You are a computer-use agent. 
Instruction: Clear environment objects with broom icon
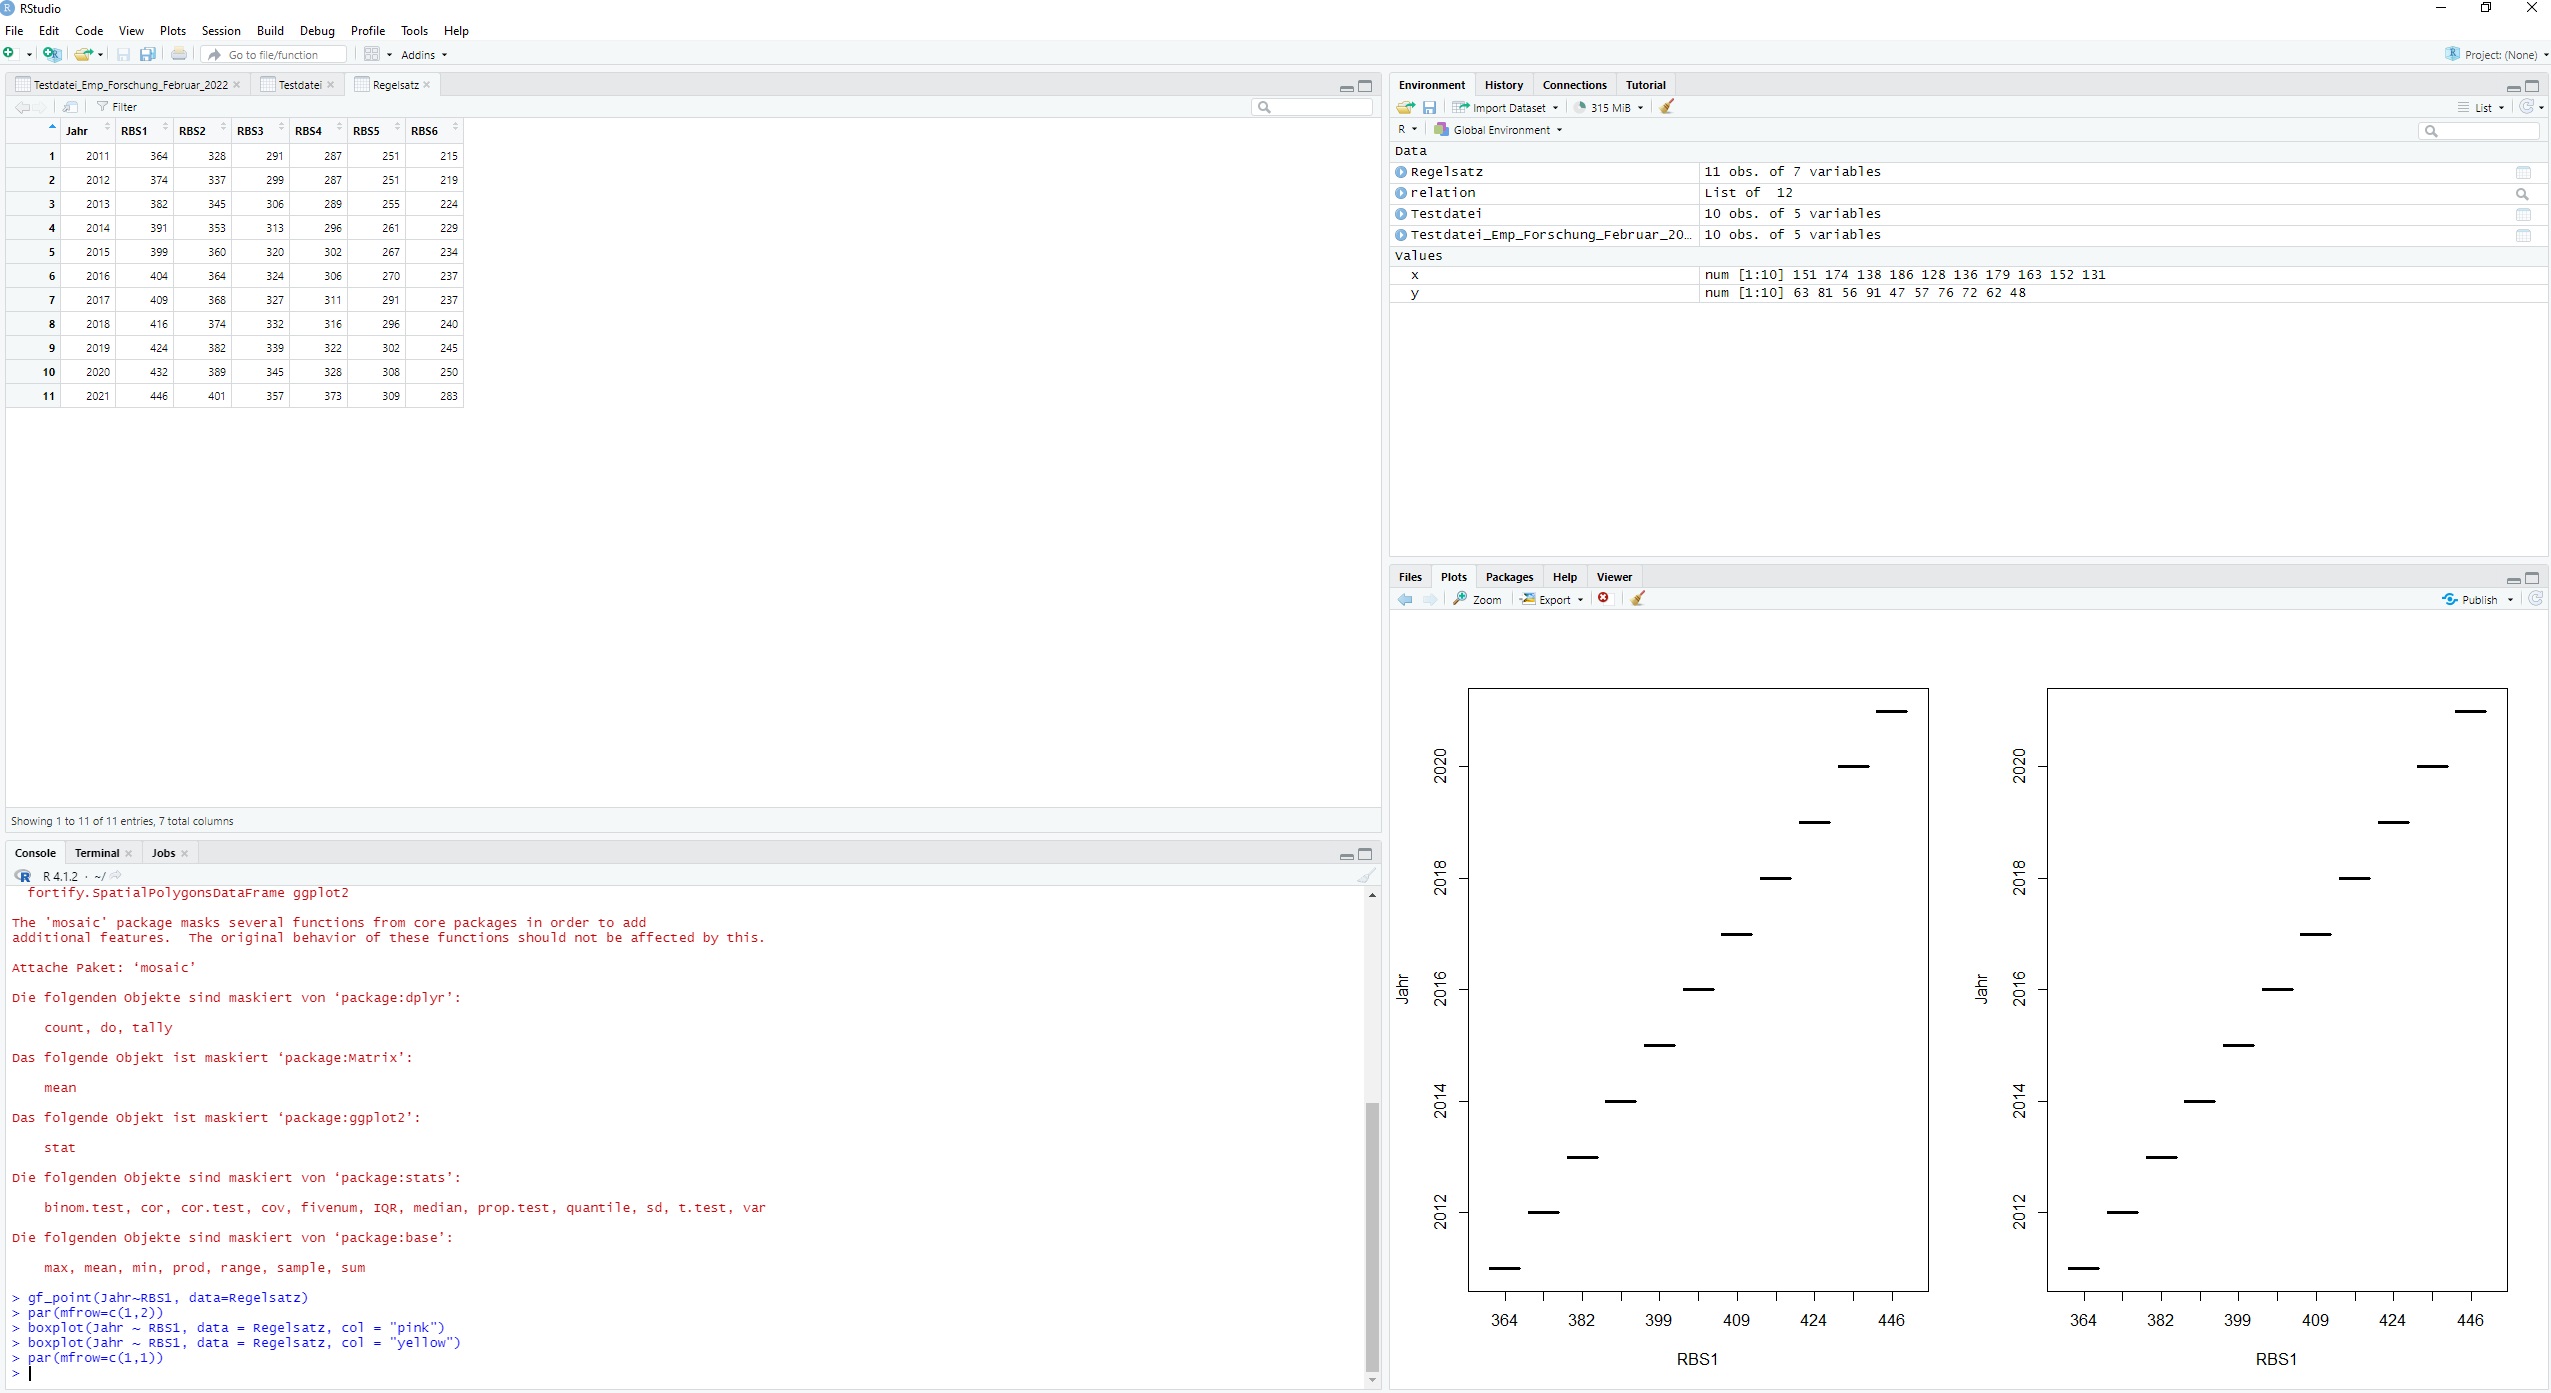[x=1667, y=107]
